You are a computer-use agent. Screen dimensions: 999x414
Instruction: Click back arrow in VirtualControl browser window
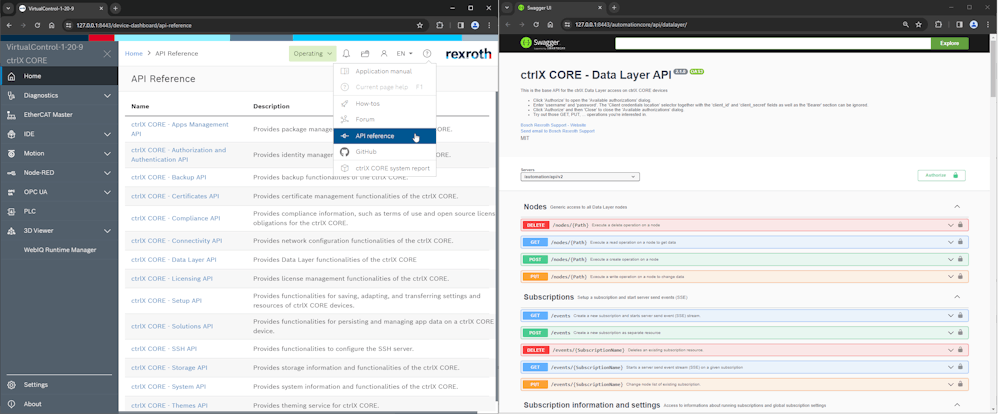click(10, 25)
